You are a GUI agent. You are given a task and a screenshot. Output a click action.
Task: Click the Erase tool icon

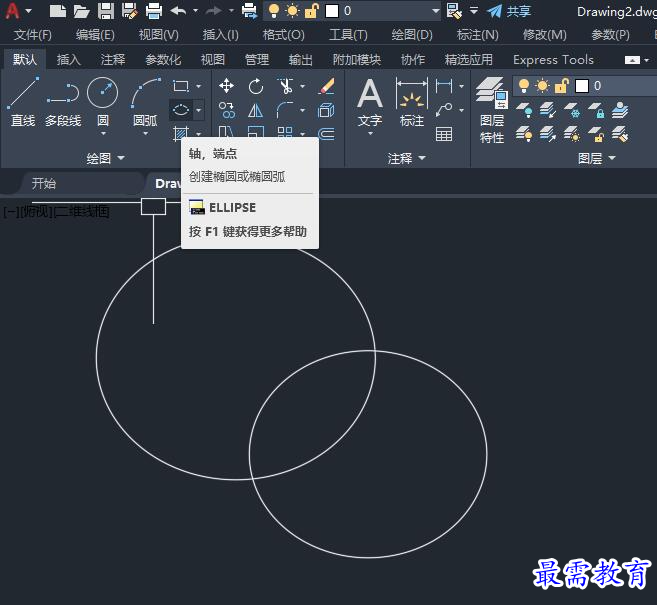pyautogui.click(x=326, y=86)
